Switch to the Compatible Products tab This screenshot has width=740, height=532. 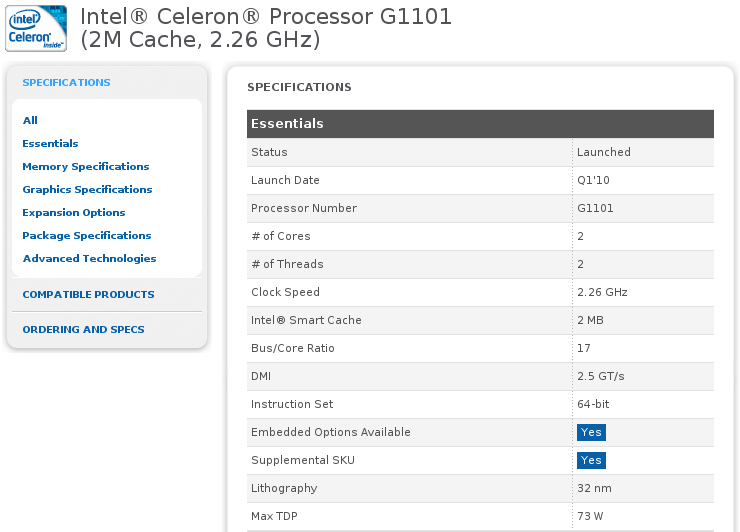[x=88, y=295]
